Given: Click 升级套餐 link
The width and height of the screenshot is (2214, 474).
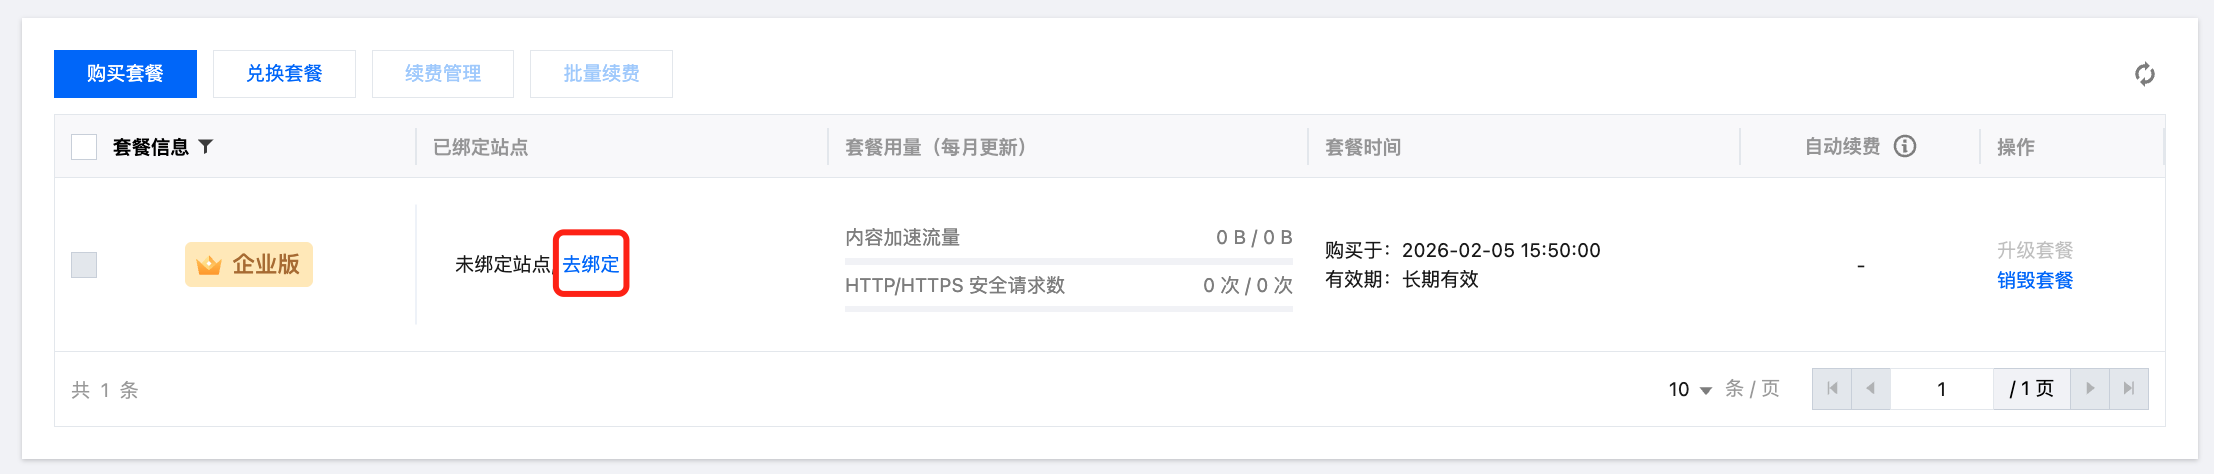Looking at the screenshot, I should (2035, 250).
